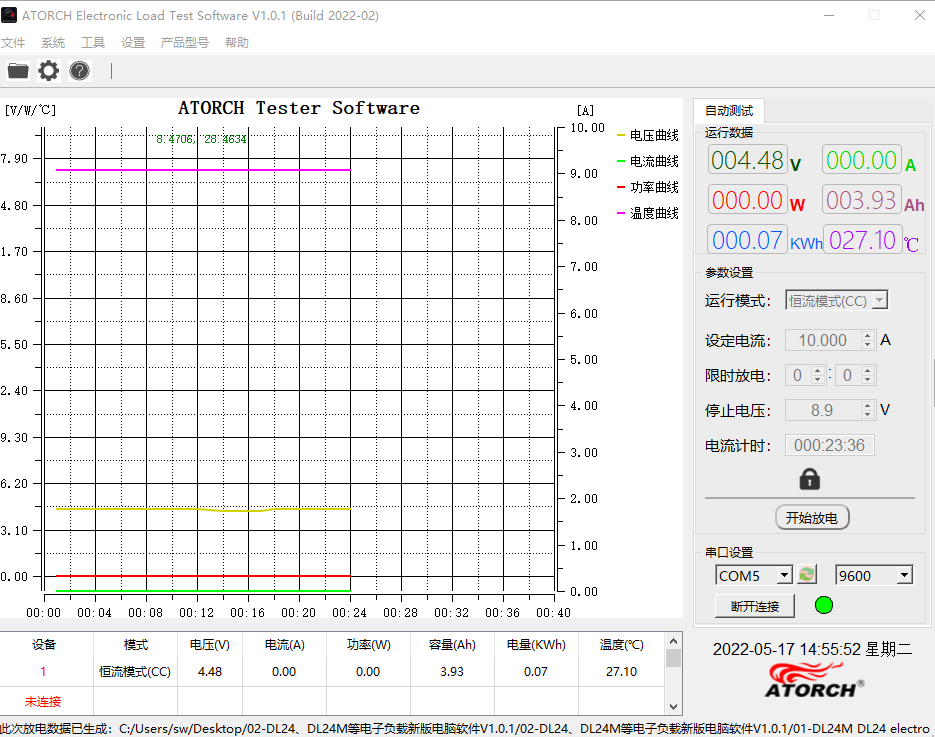Click the table scrollbar up arrow

click(x=673, y=641)
